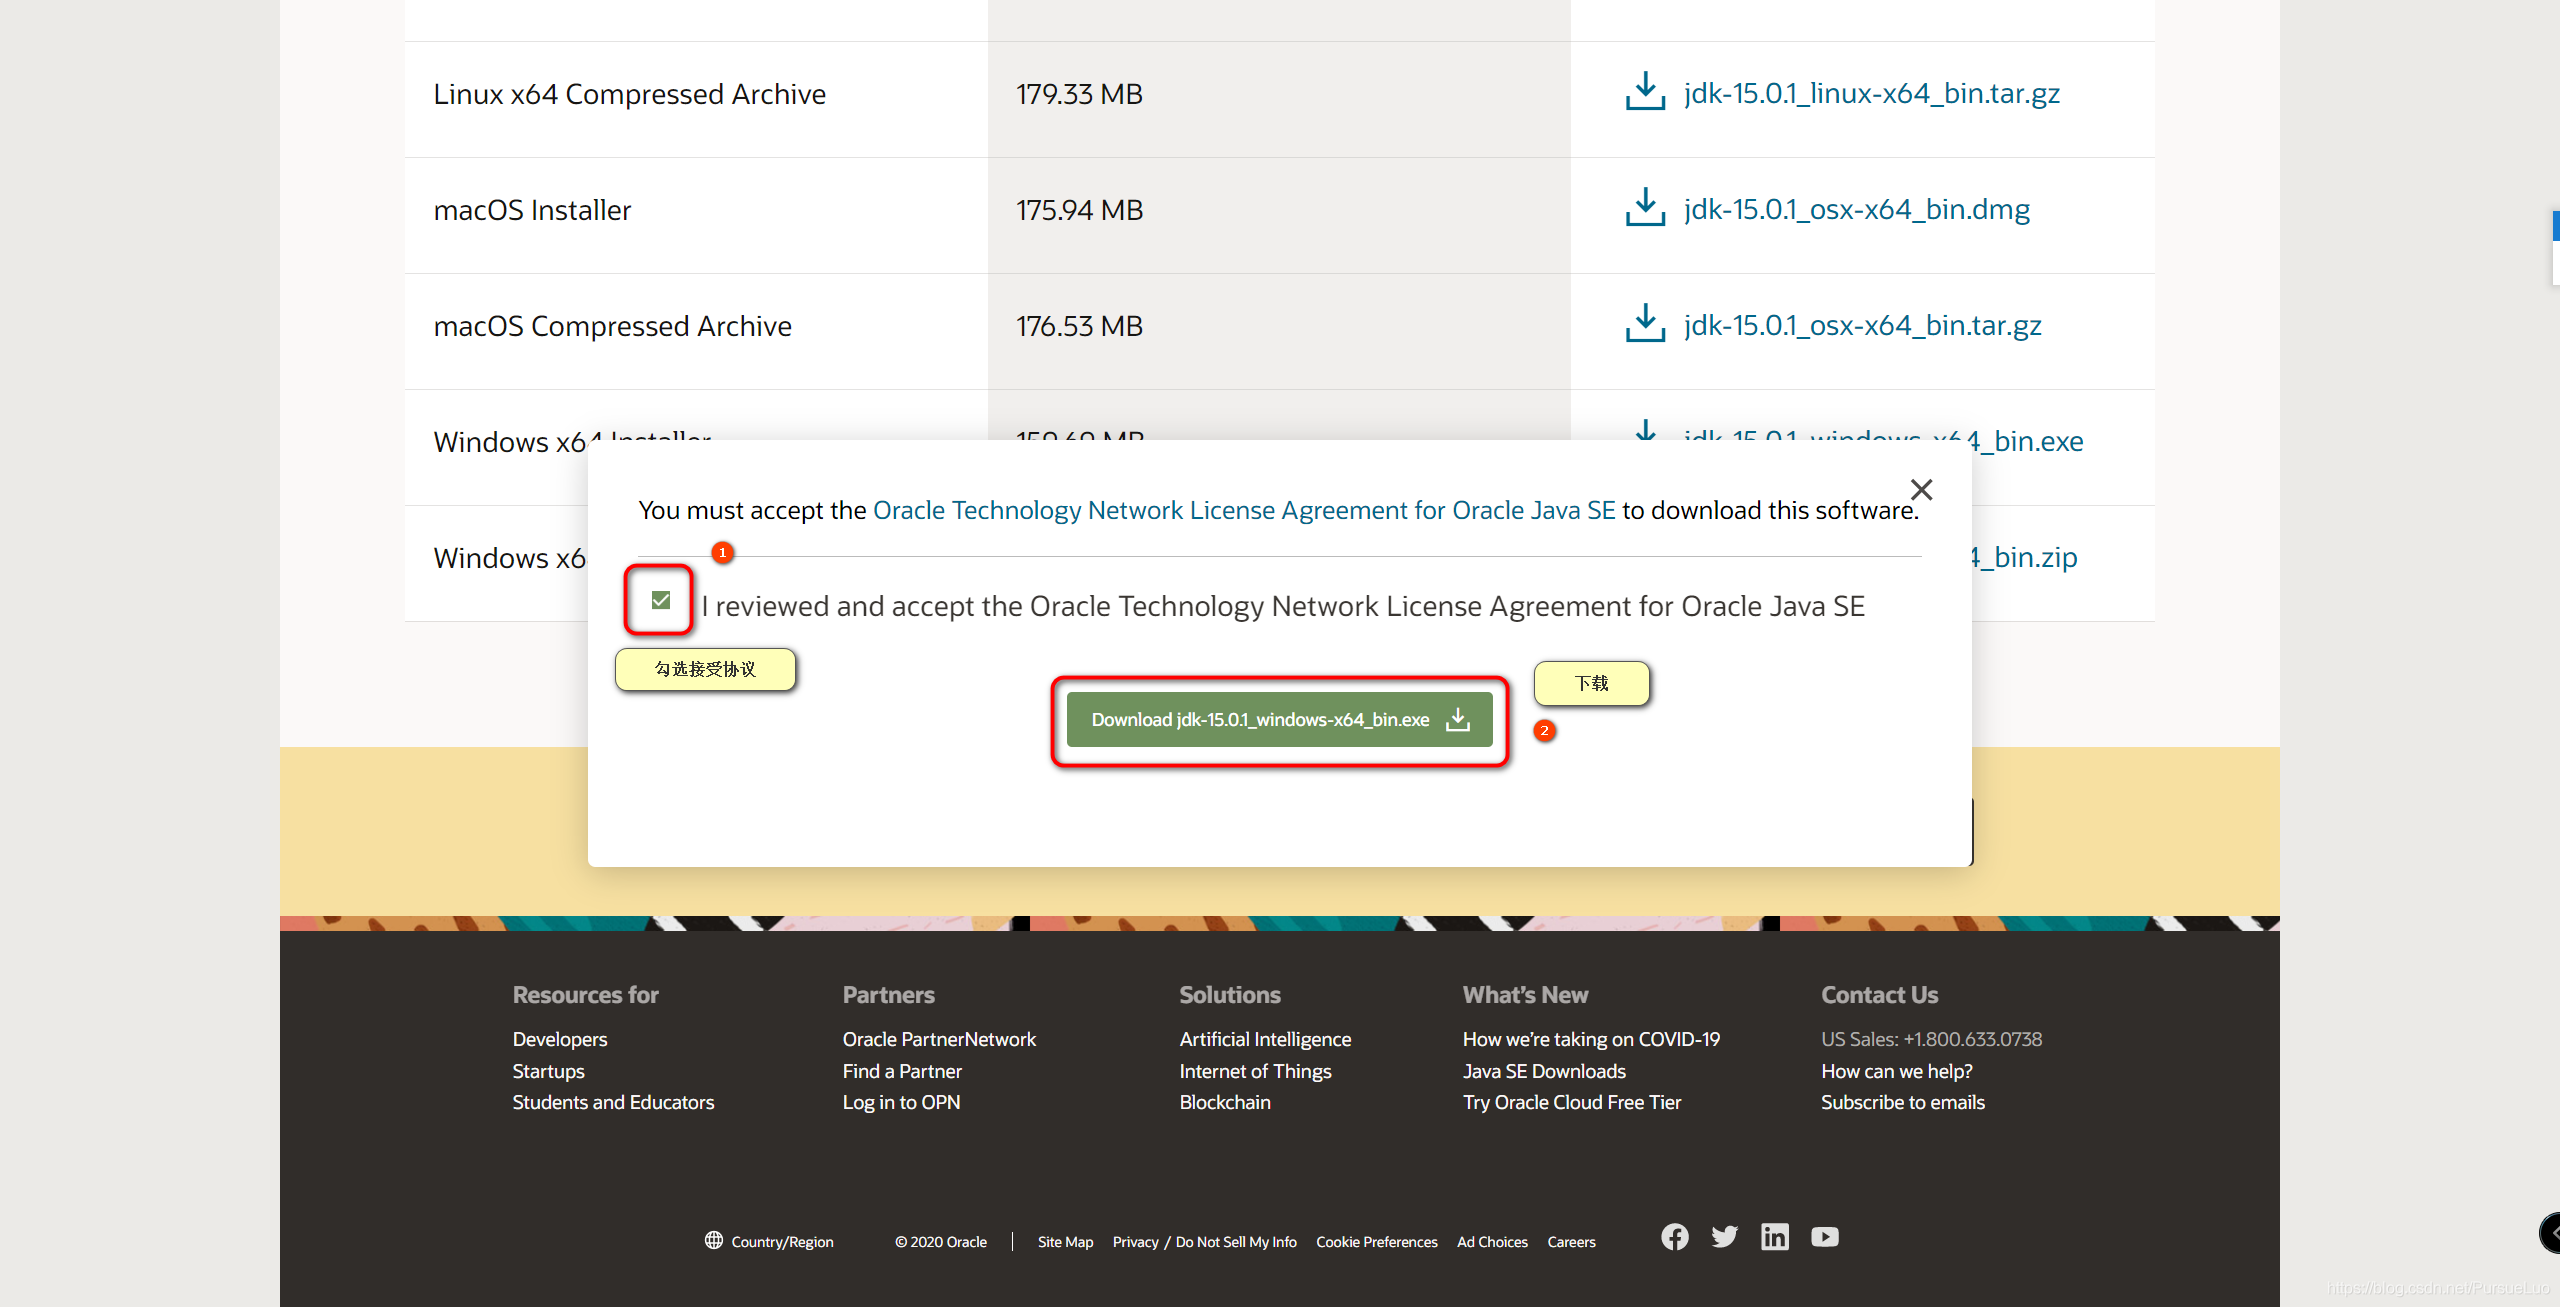Uncheck the license agreement acceptance checkbox

click(660, 600)
